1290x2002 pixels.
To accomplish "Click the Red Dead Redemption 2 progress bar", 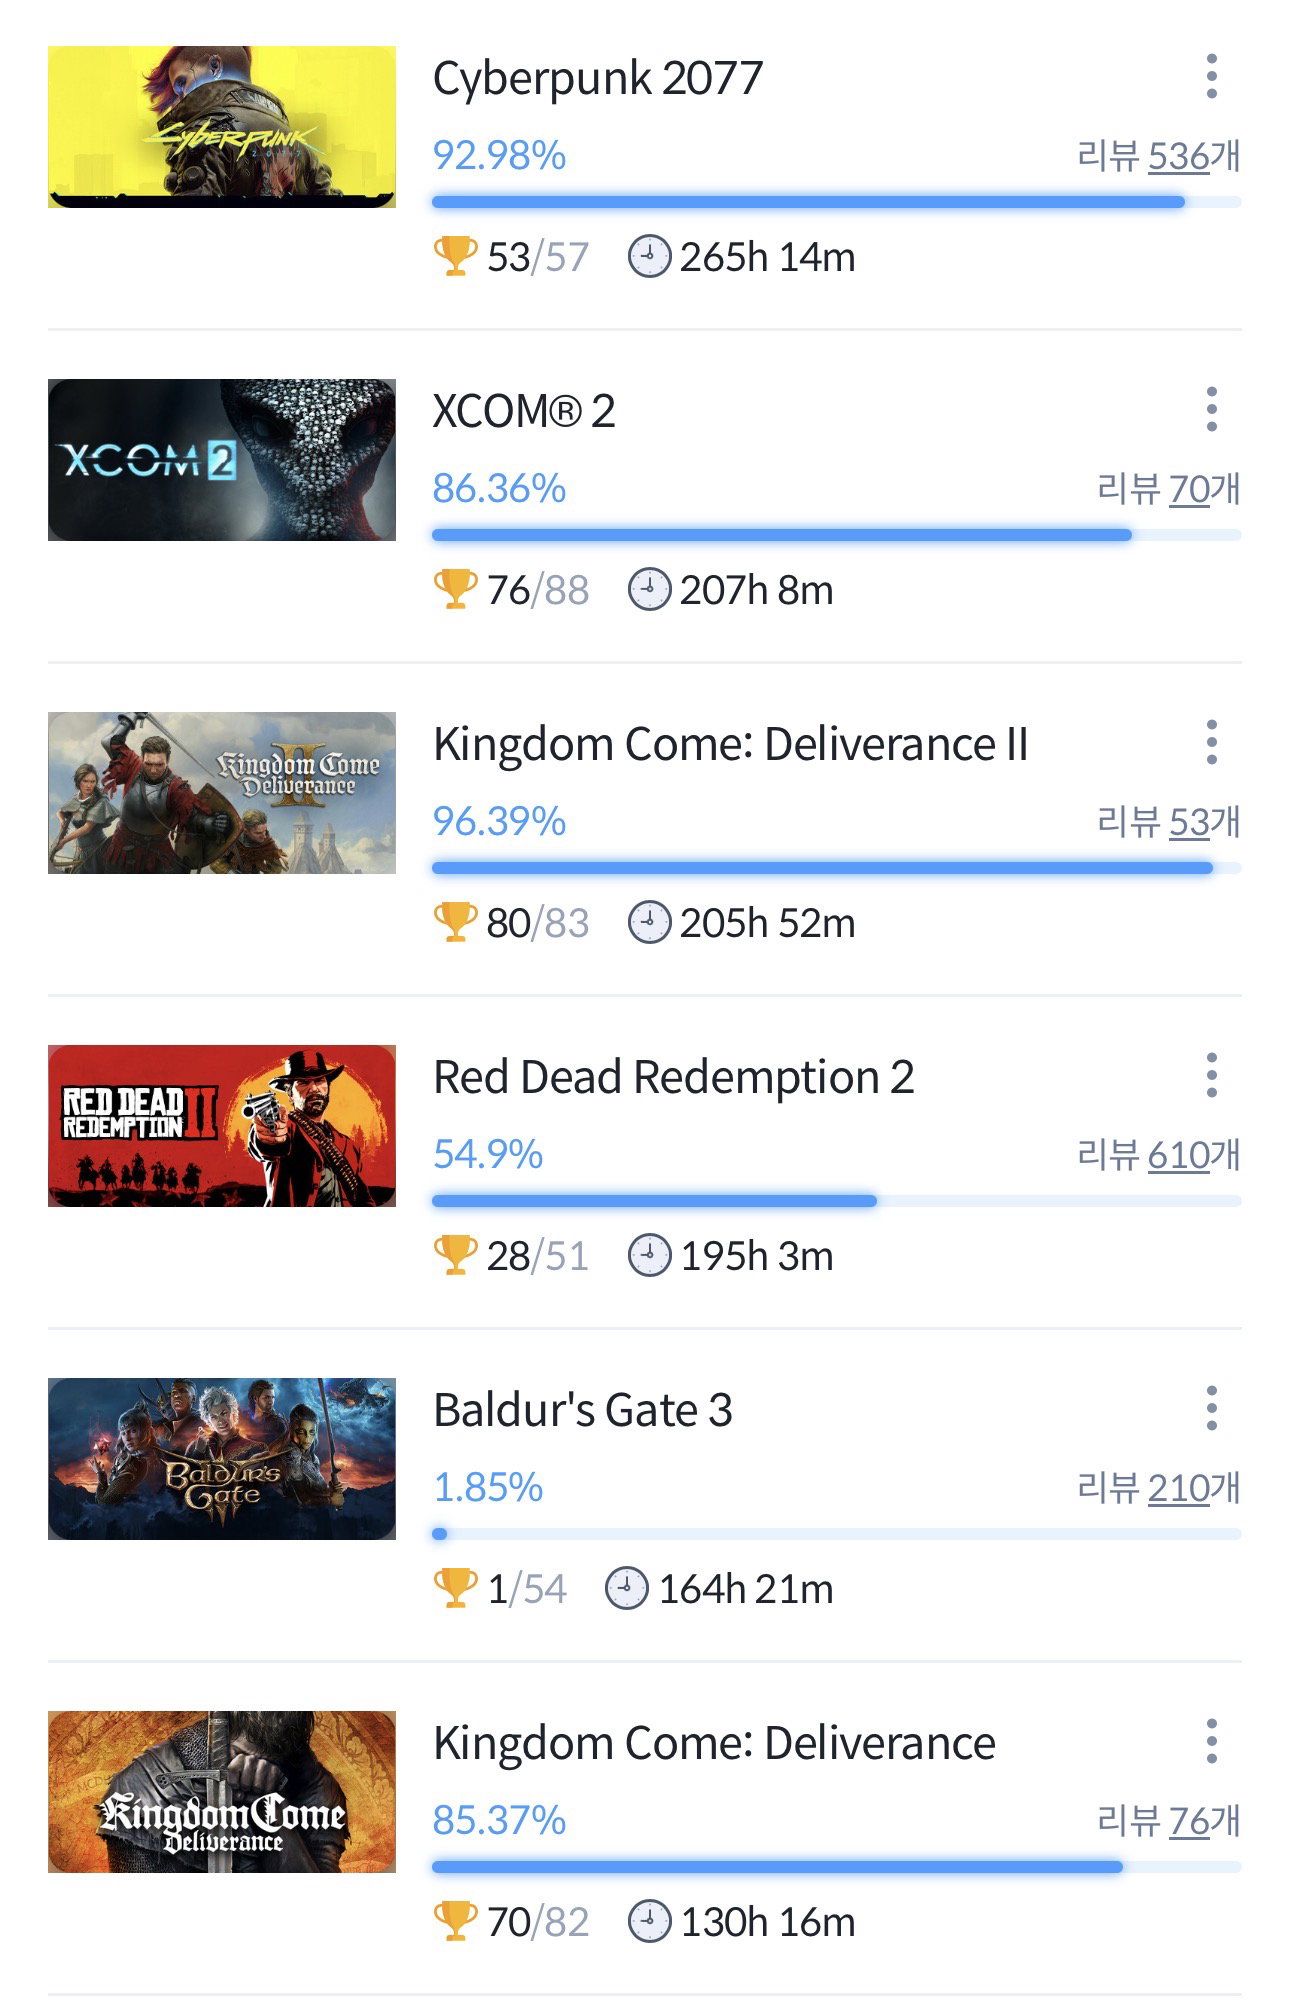I will click(836, 1201).
